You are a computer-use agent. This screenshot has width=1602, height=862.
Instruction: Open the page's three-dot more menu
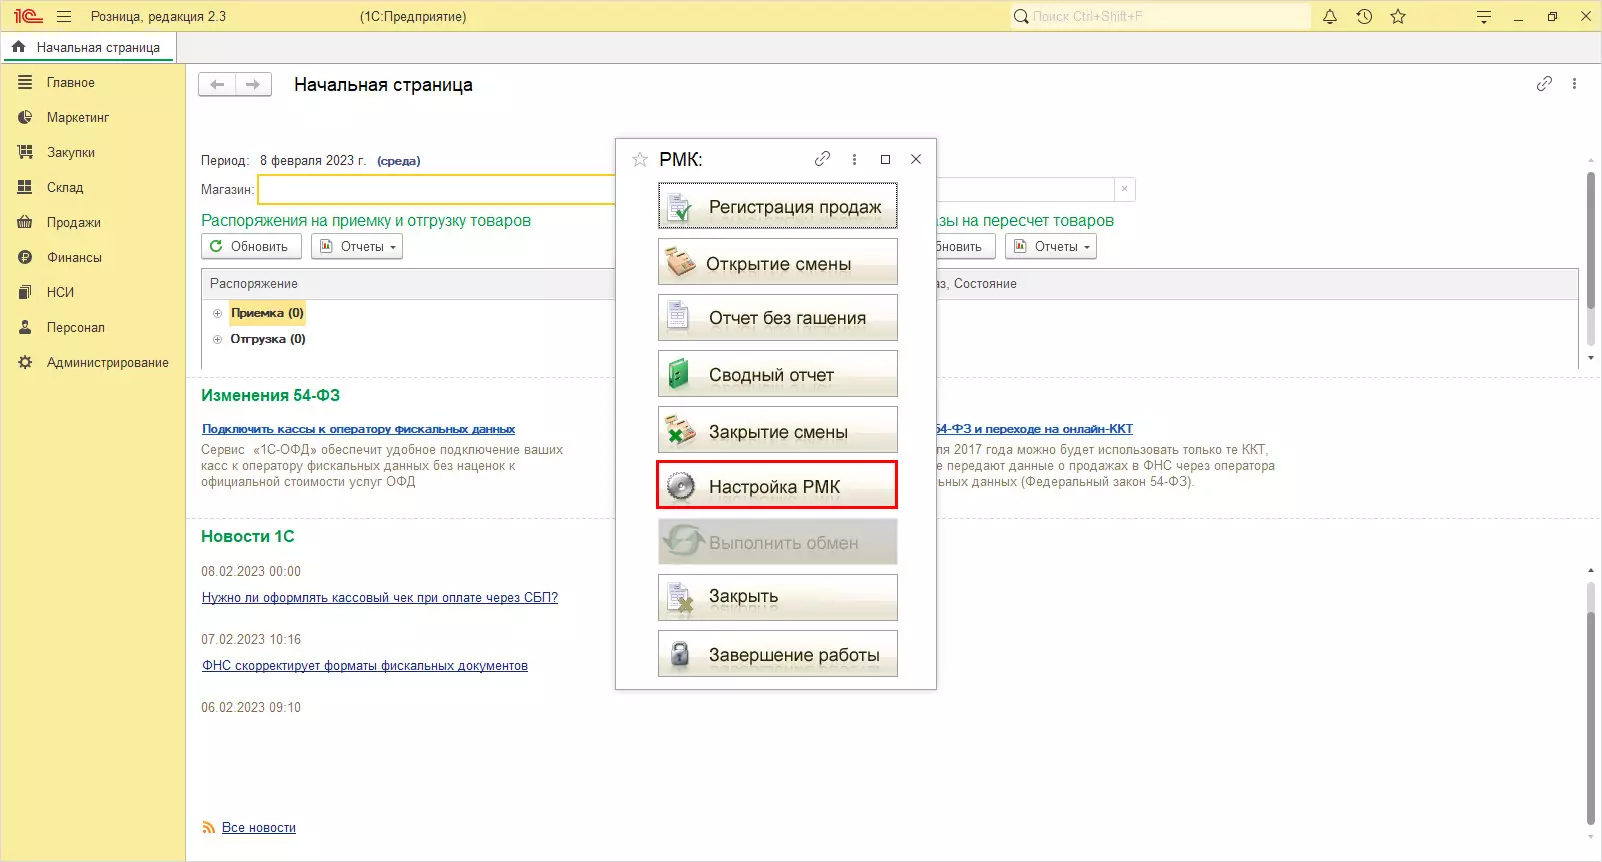pyautogui.click(x=1574, y=84)
